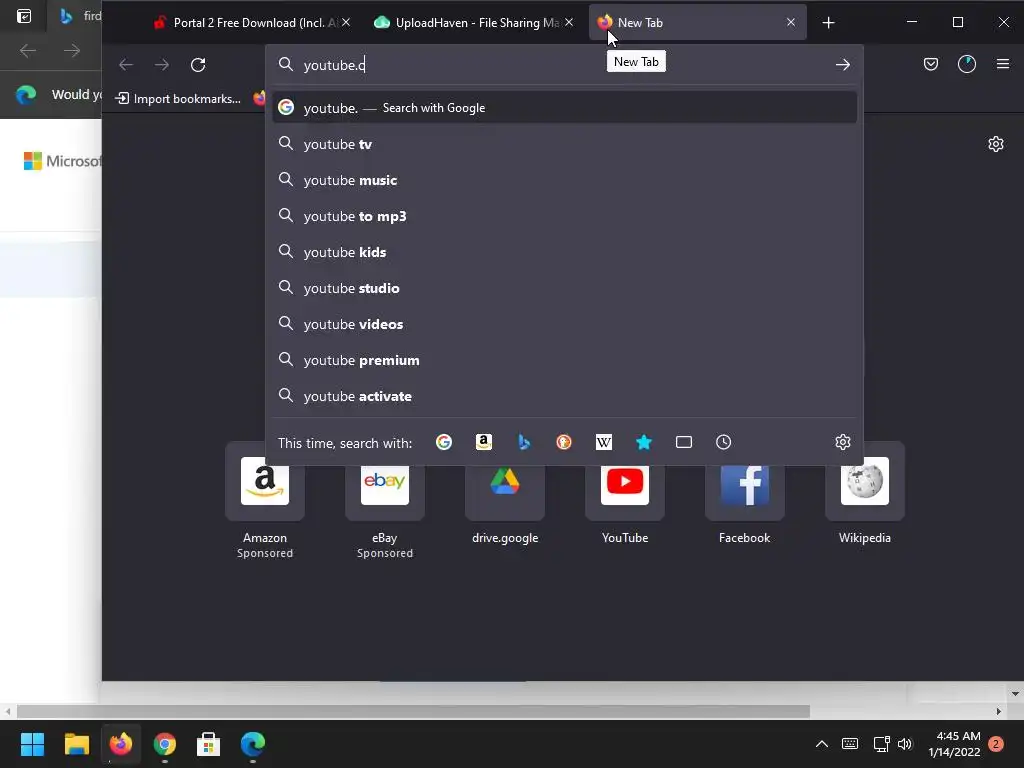Image resolution: width=1024 pixels, height=768 pixels.
Task: Open File Explorer from the taskbar
Action: tap(76, 744)
